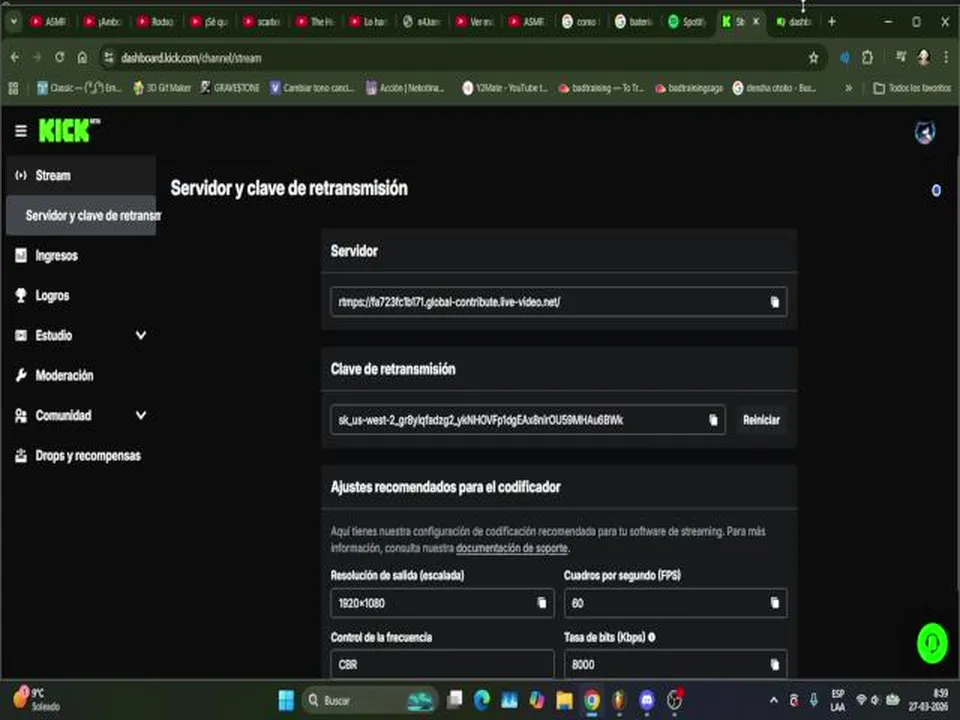Viewport: 960px width, 720px height.
Task: Open Moderación in the sidebar
Action: [x=81, y=375]
